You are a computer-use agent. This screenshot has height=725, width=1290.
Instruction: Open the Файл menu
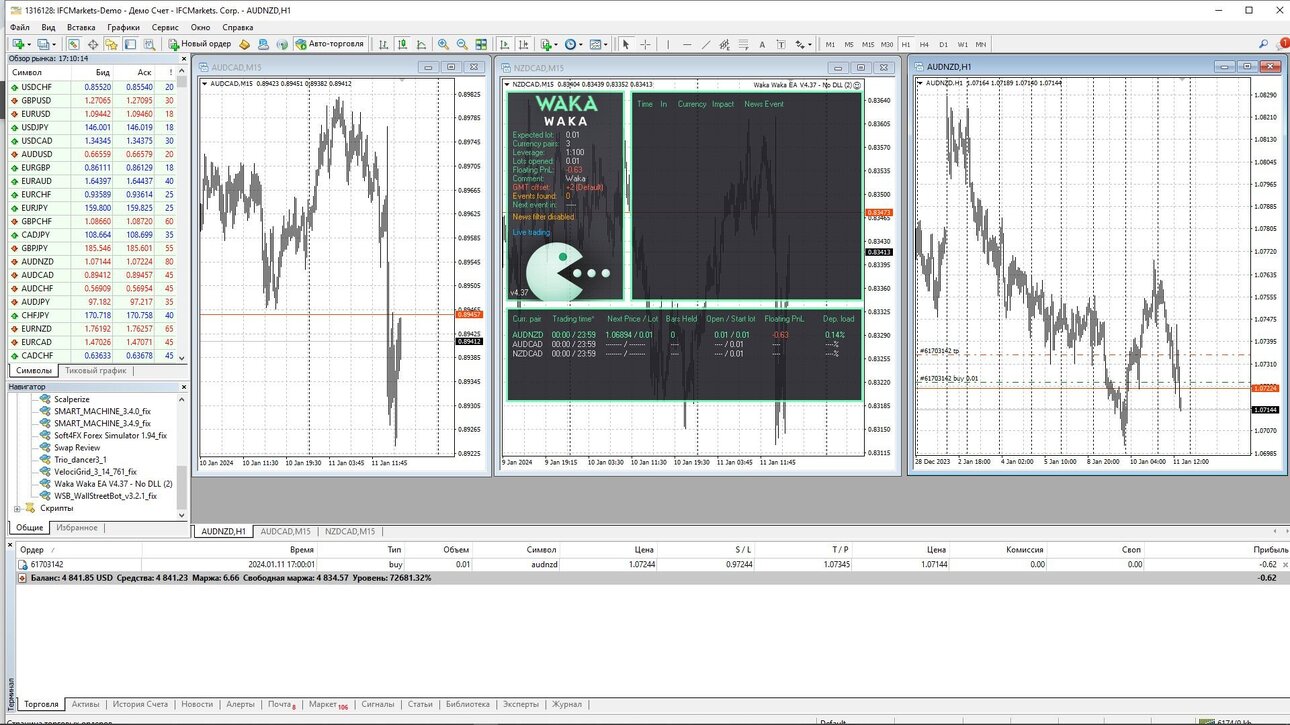click(x=20, y=27)
